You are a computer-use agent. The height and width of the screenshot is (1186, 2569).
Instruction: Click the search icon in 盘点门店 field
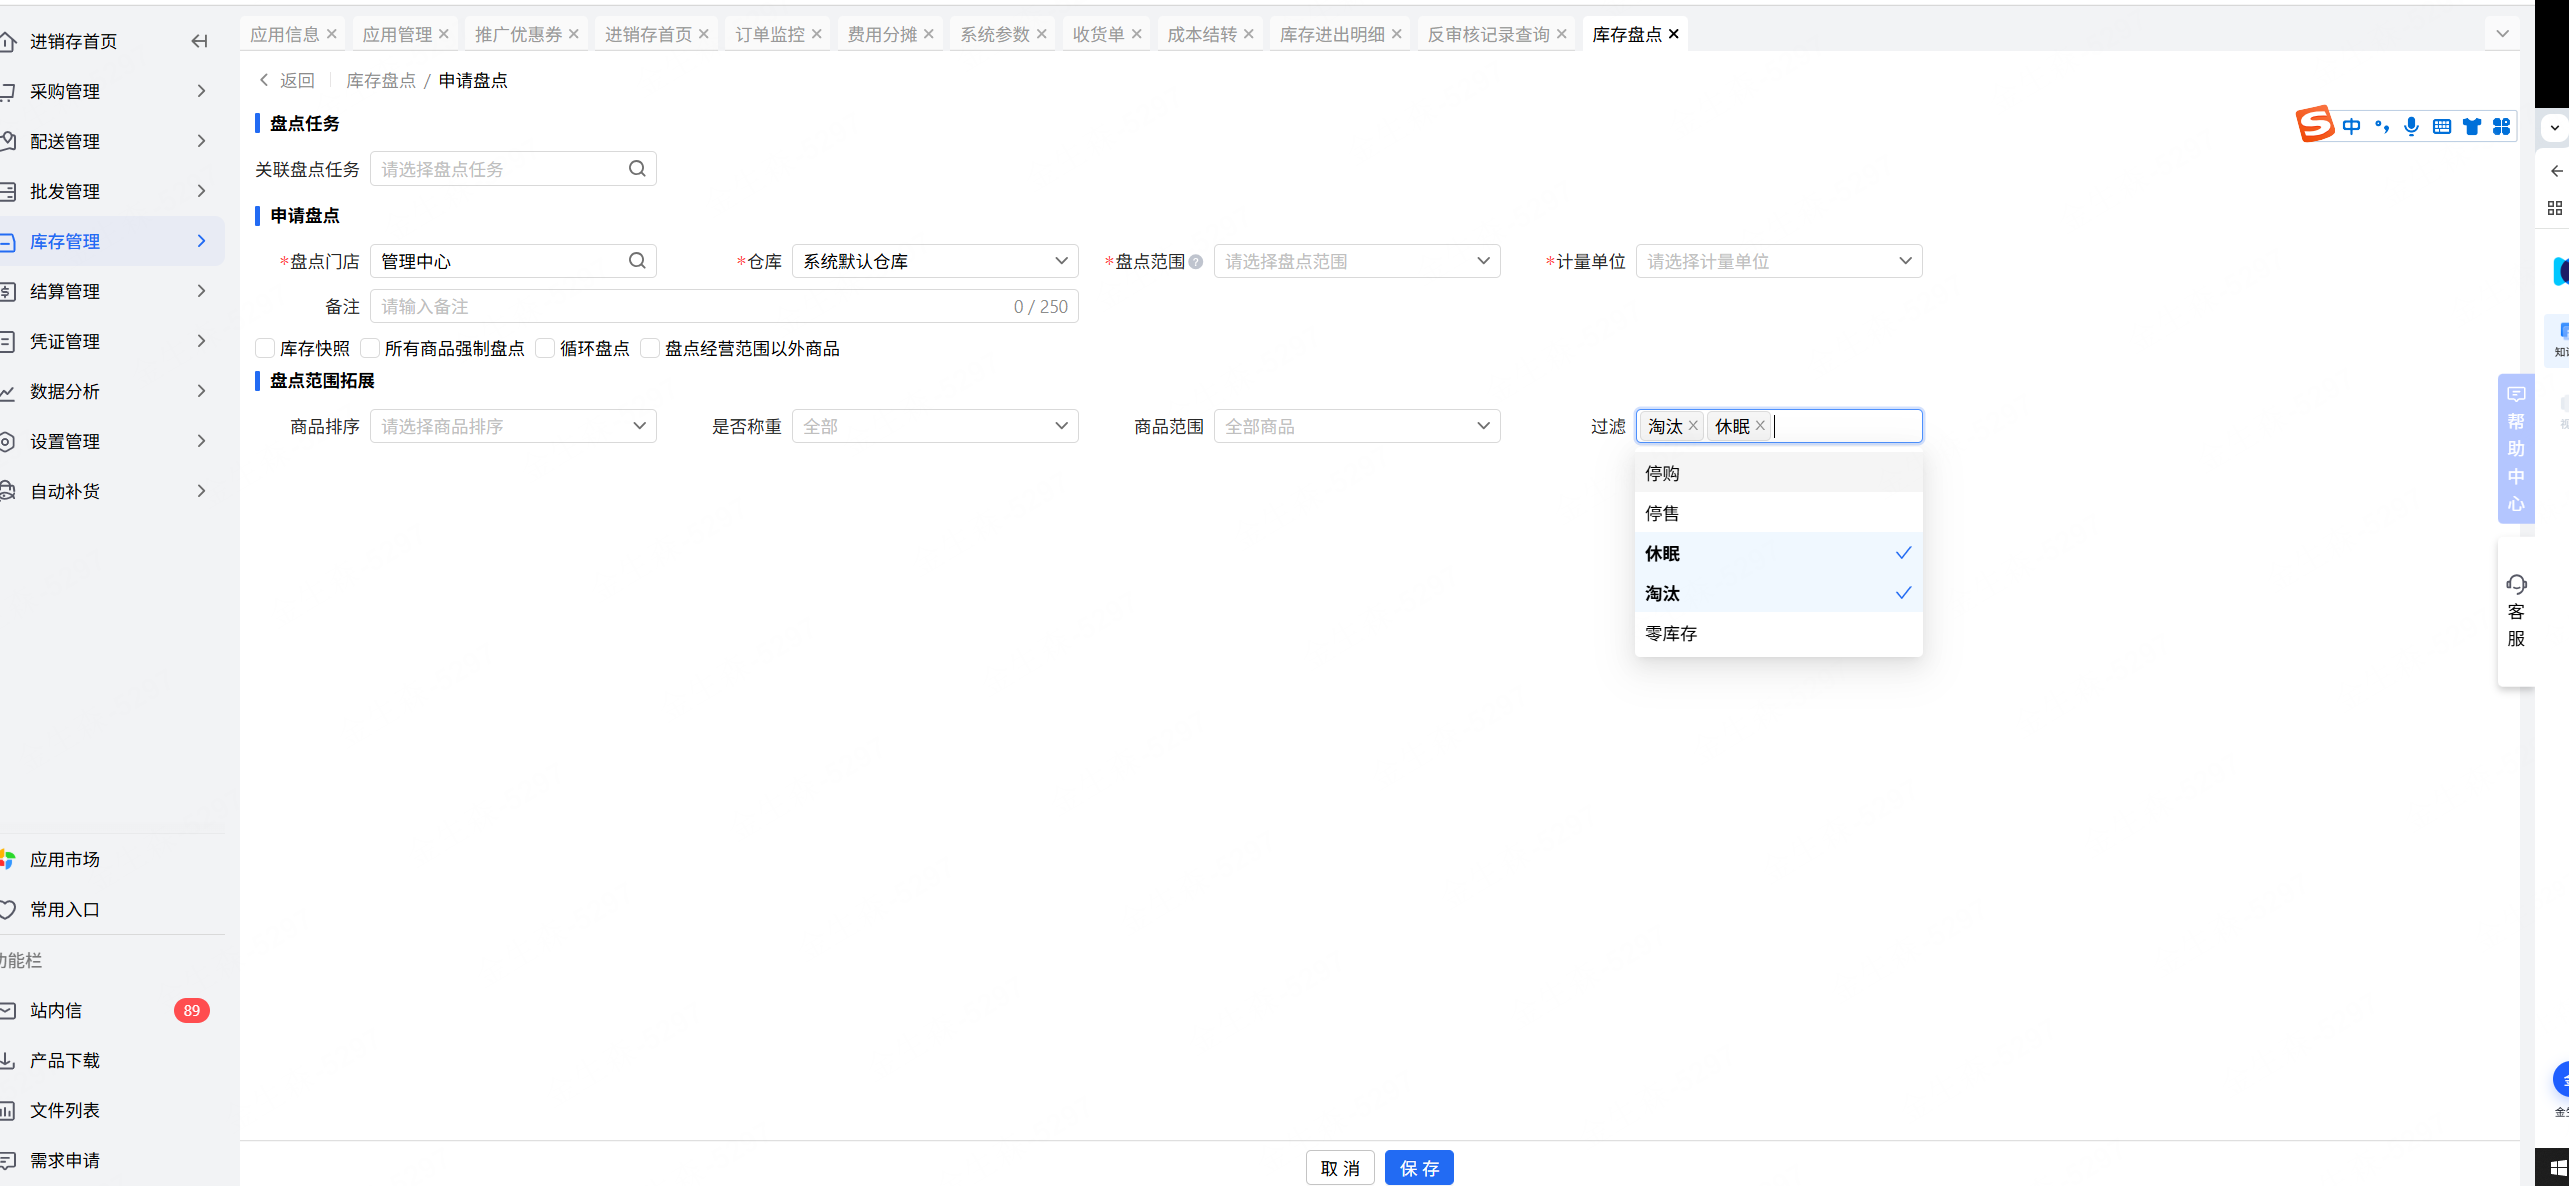[637, 261]
